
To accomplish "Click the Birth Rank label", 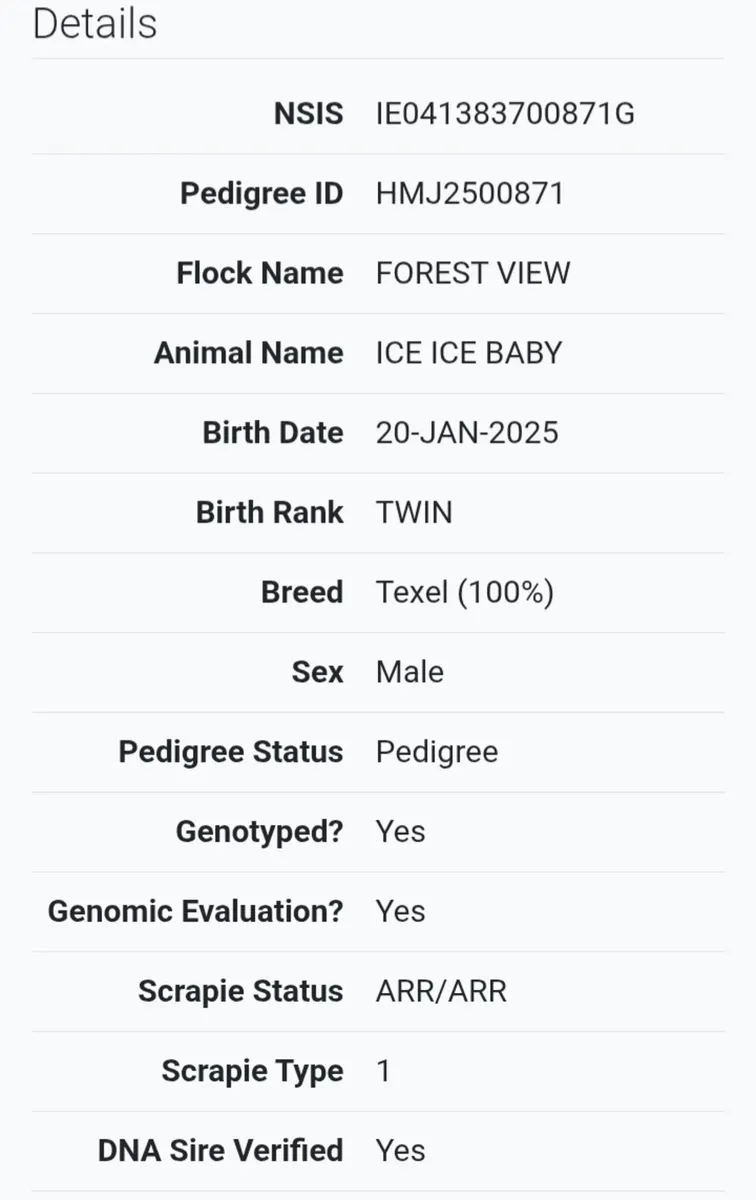I will coord(270,513).
